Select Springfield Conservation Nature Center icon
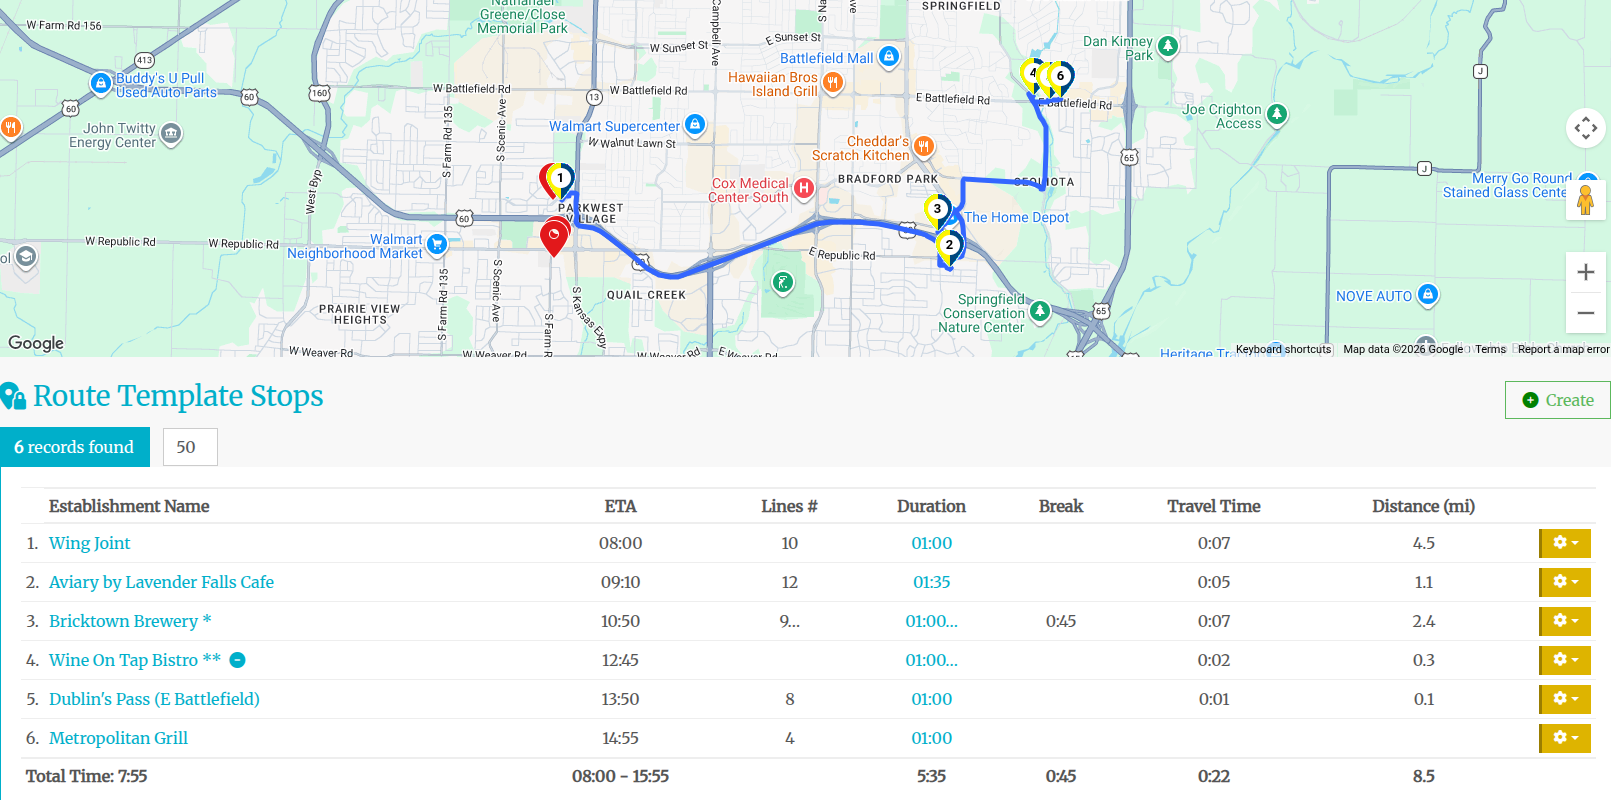This screenshot has height=800, width=1611. pos(1040,312)
